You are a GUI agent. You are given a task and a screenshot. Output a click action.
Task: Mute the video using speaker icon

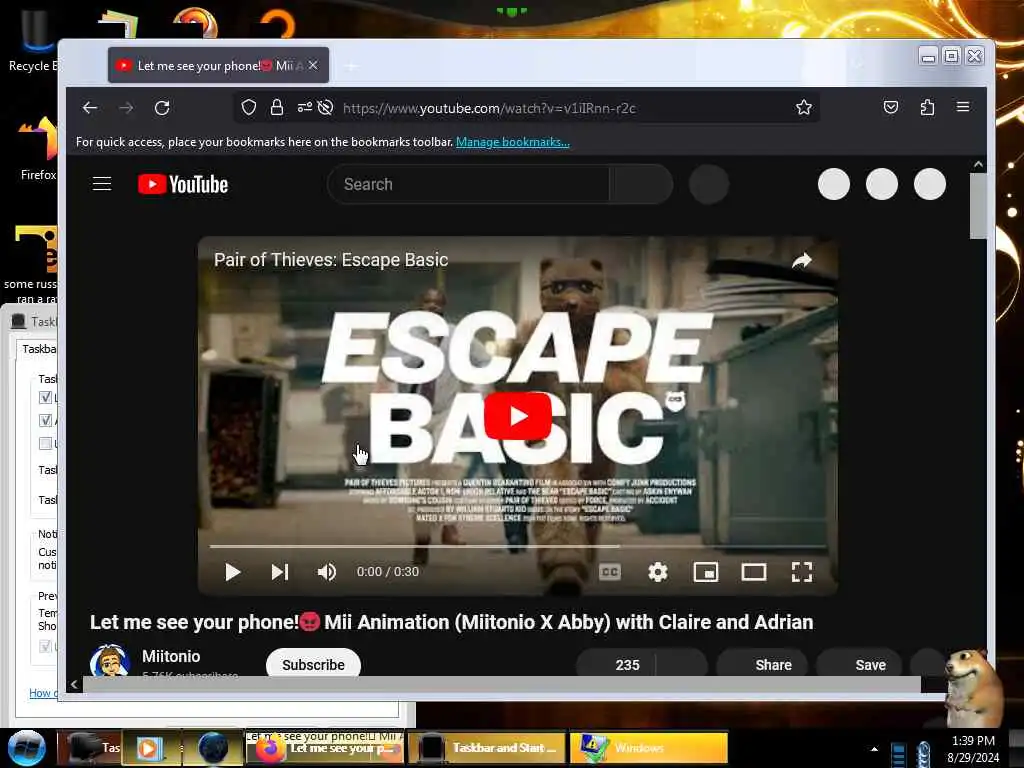(327, 572)
